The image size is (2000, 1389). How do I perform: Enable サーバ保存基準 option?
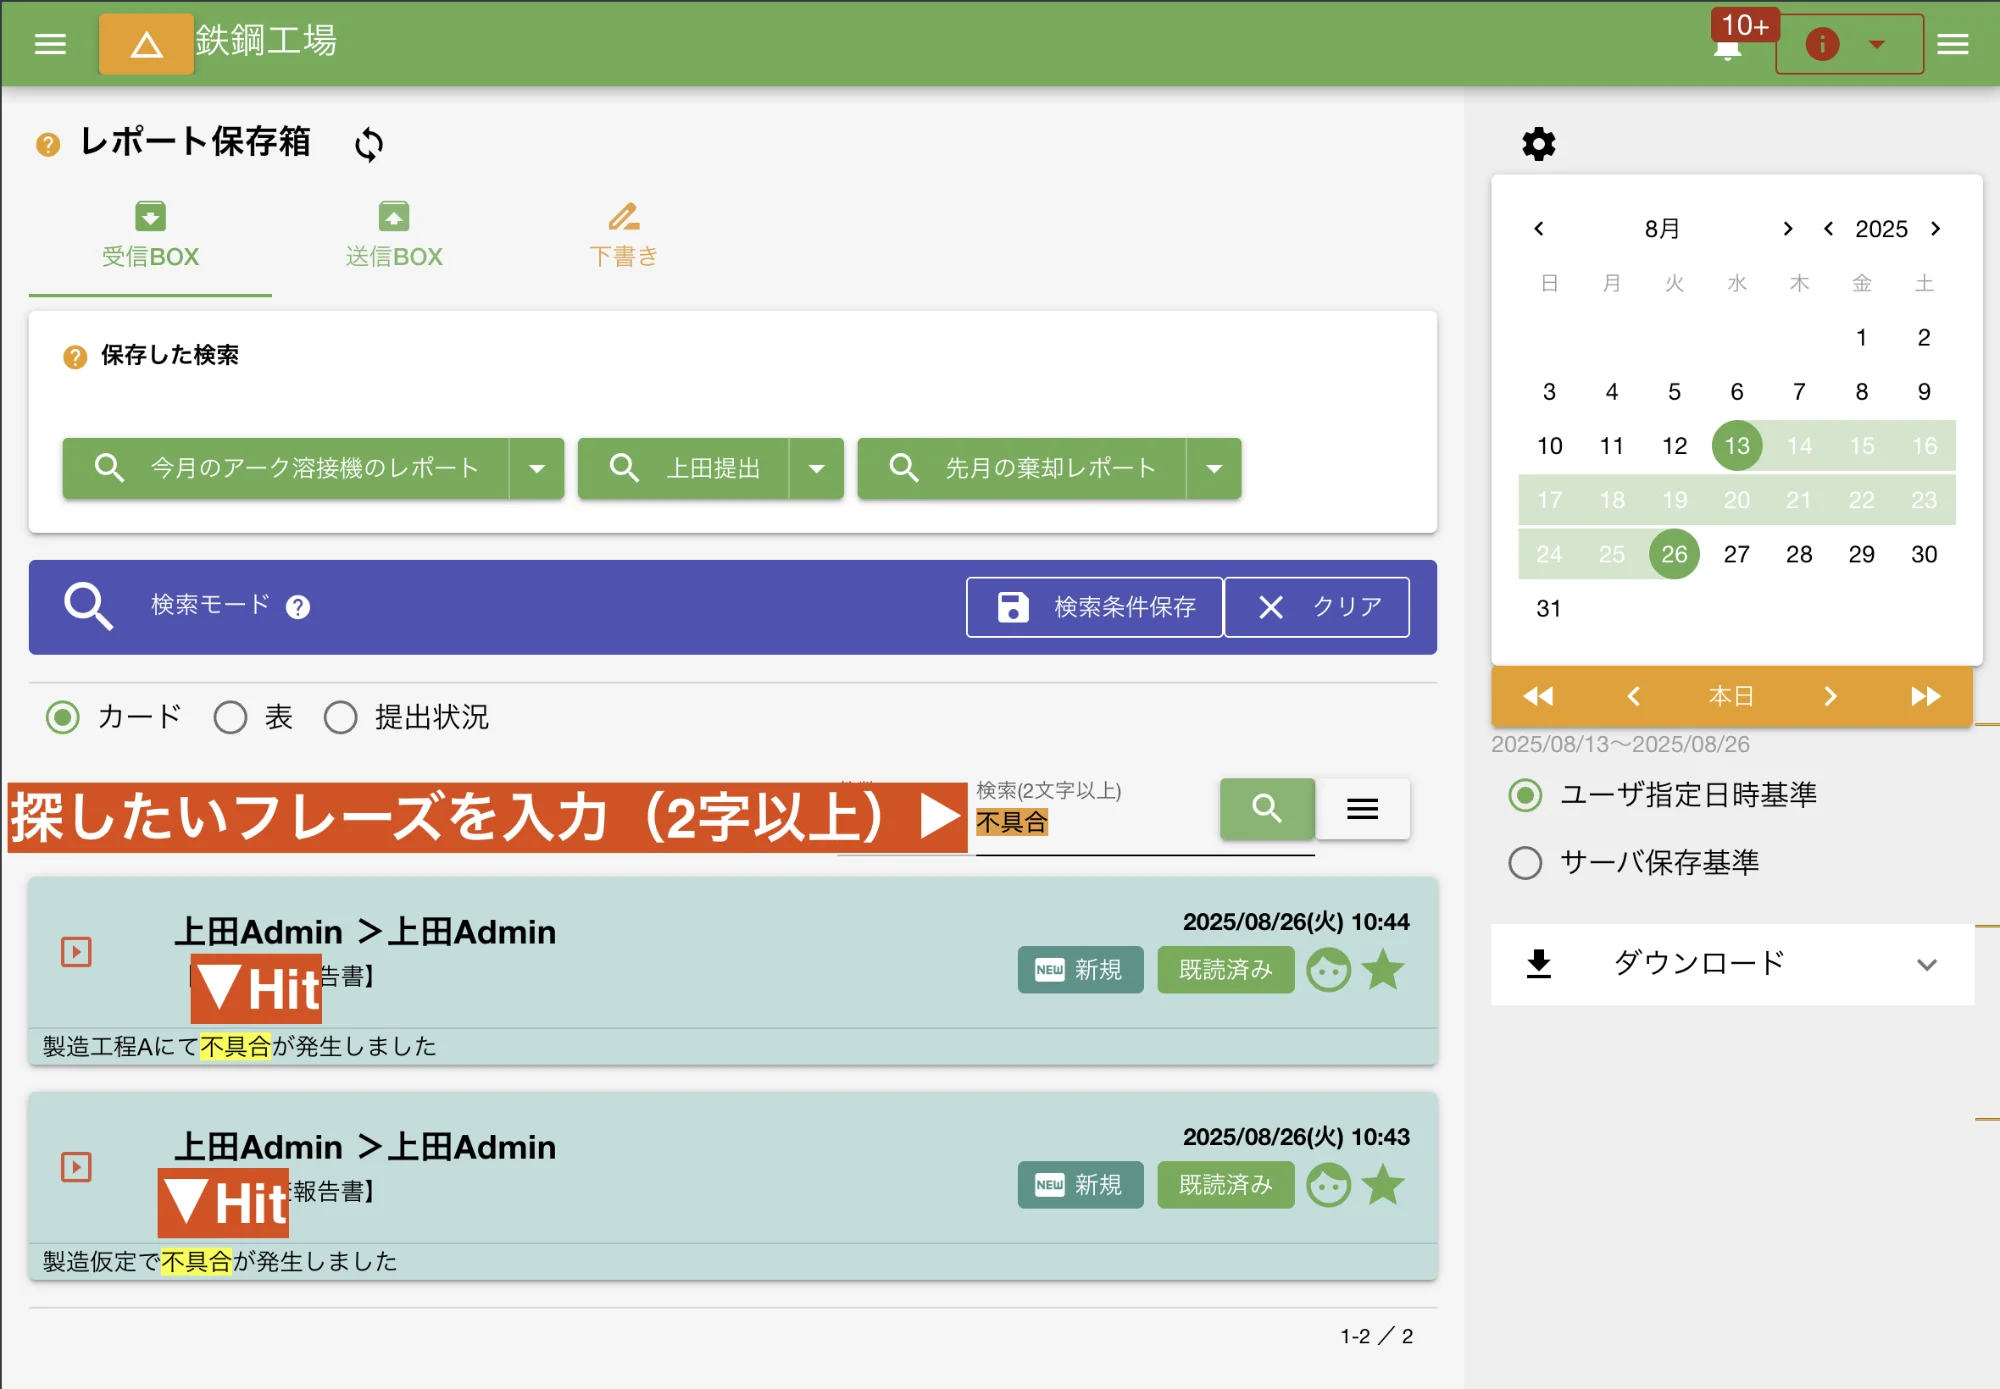click(x=1525, y=862)
